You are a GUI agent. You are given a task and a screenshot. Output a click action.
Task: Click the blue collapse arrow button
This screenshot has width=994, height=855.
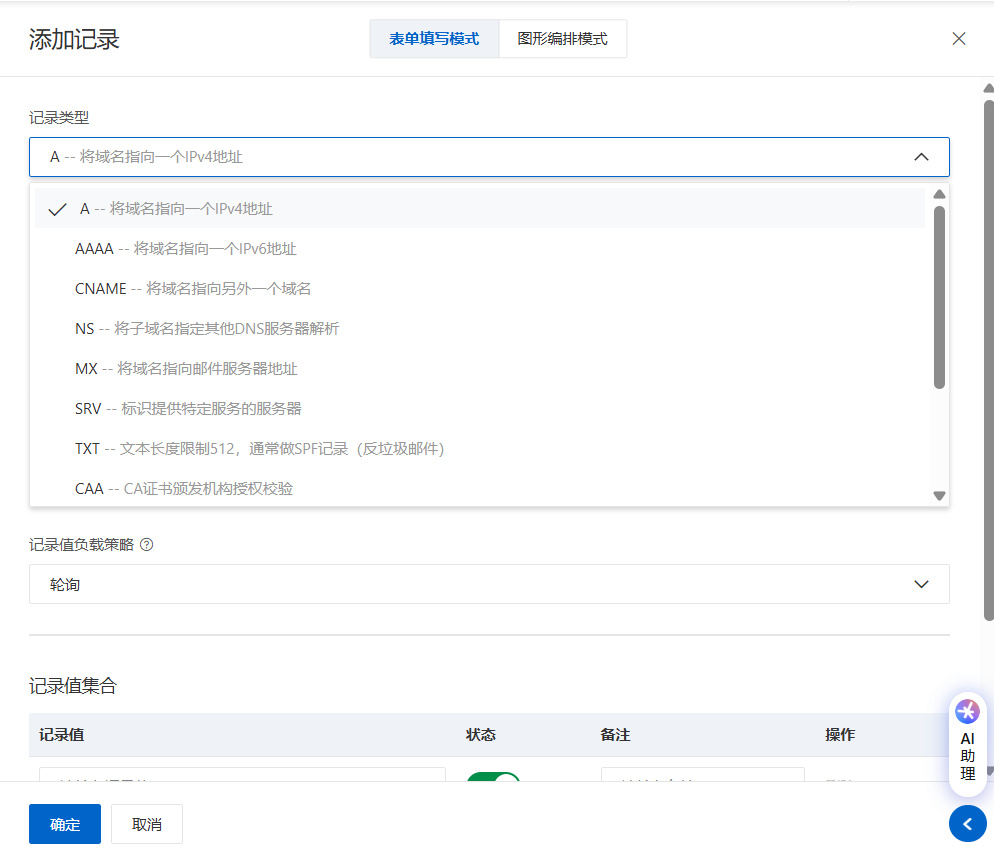[x=967, y=823]
